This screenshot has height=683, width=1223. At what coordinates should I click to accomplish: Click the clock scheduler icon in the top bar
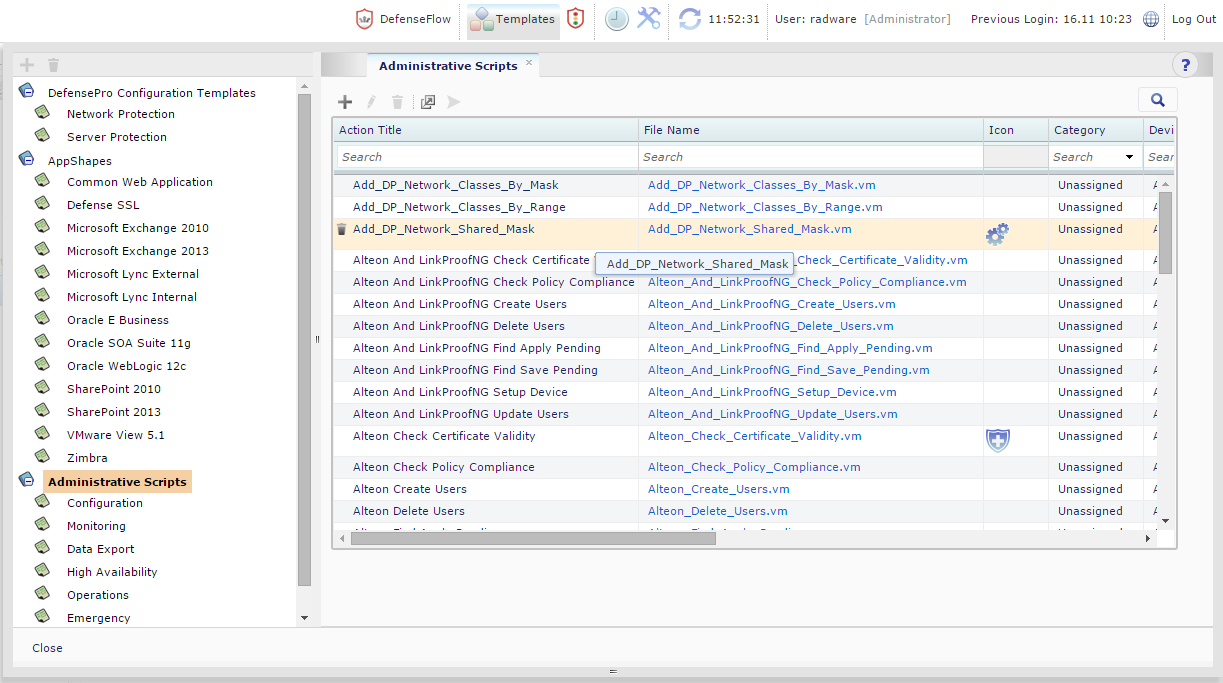(x=617, y=18)
